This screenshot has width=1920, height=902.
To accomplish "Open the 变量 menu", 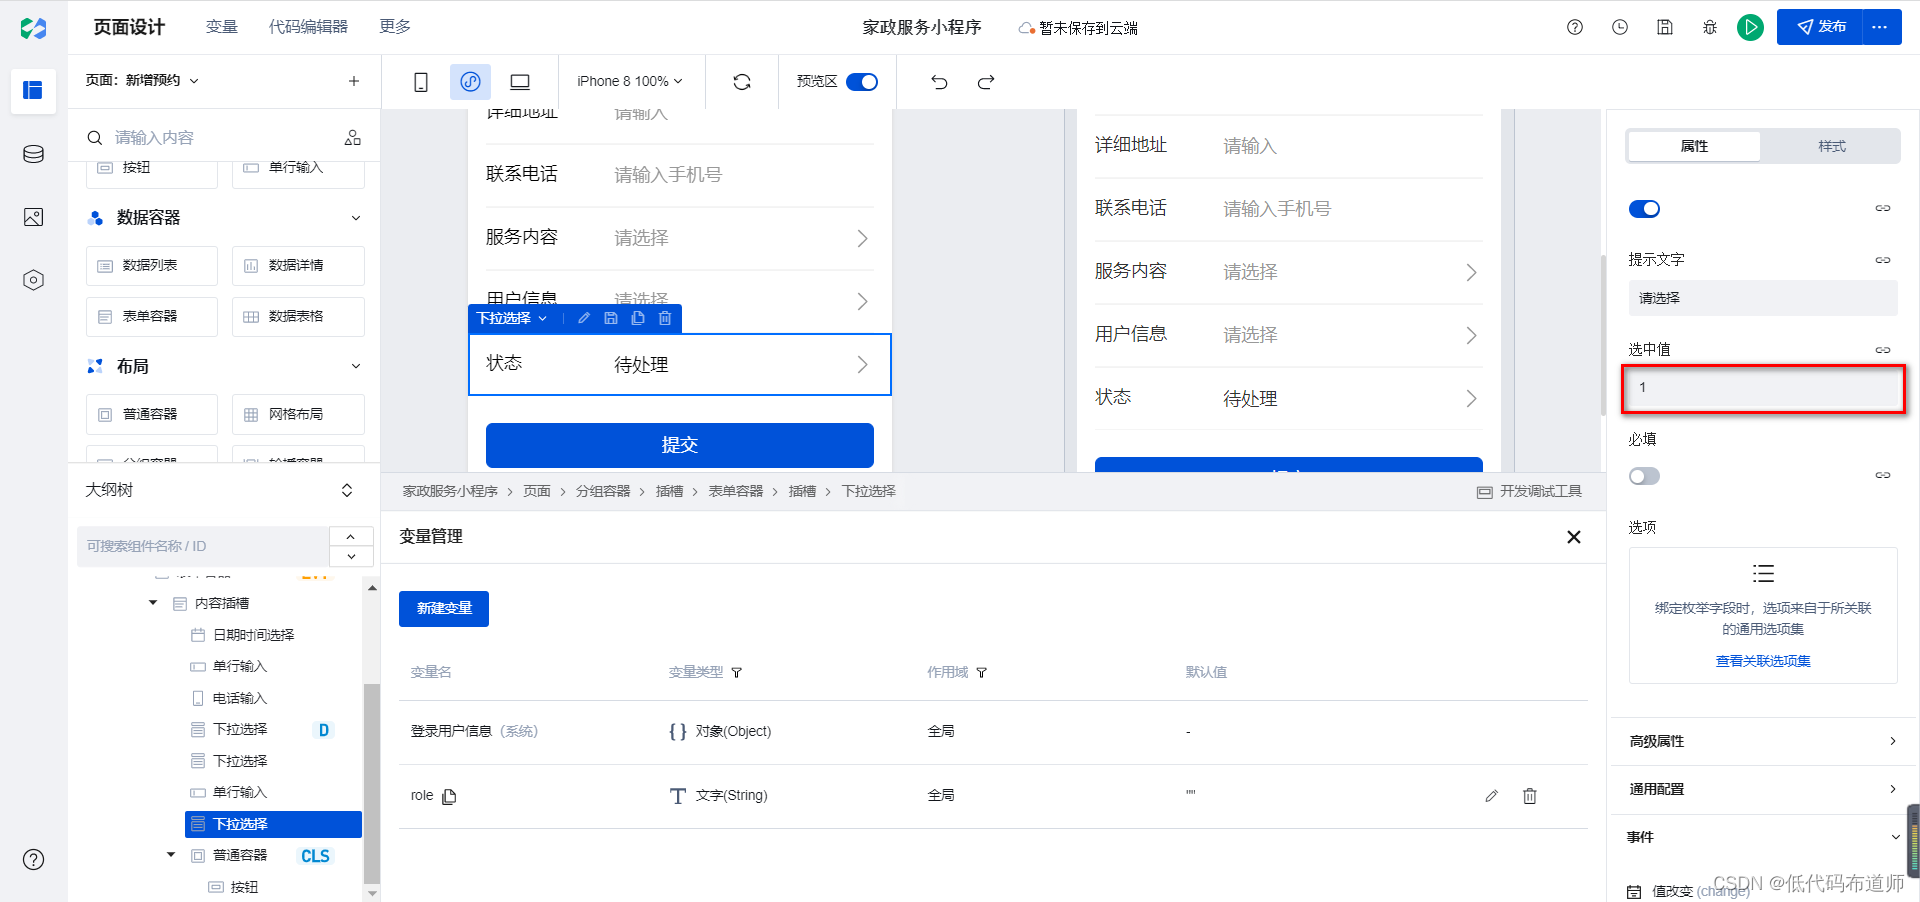I will tap(222, 27).
